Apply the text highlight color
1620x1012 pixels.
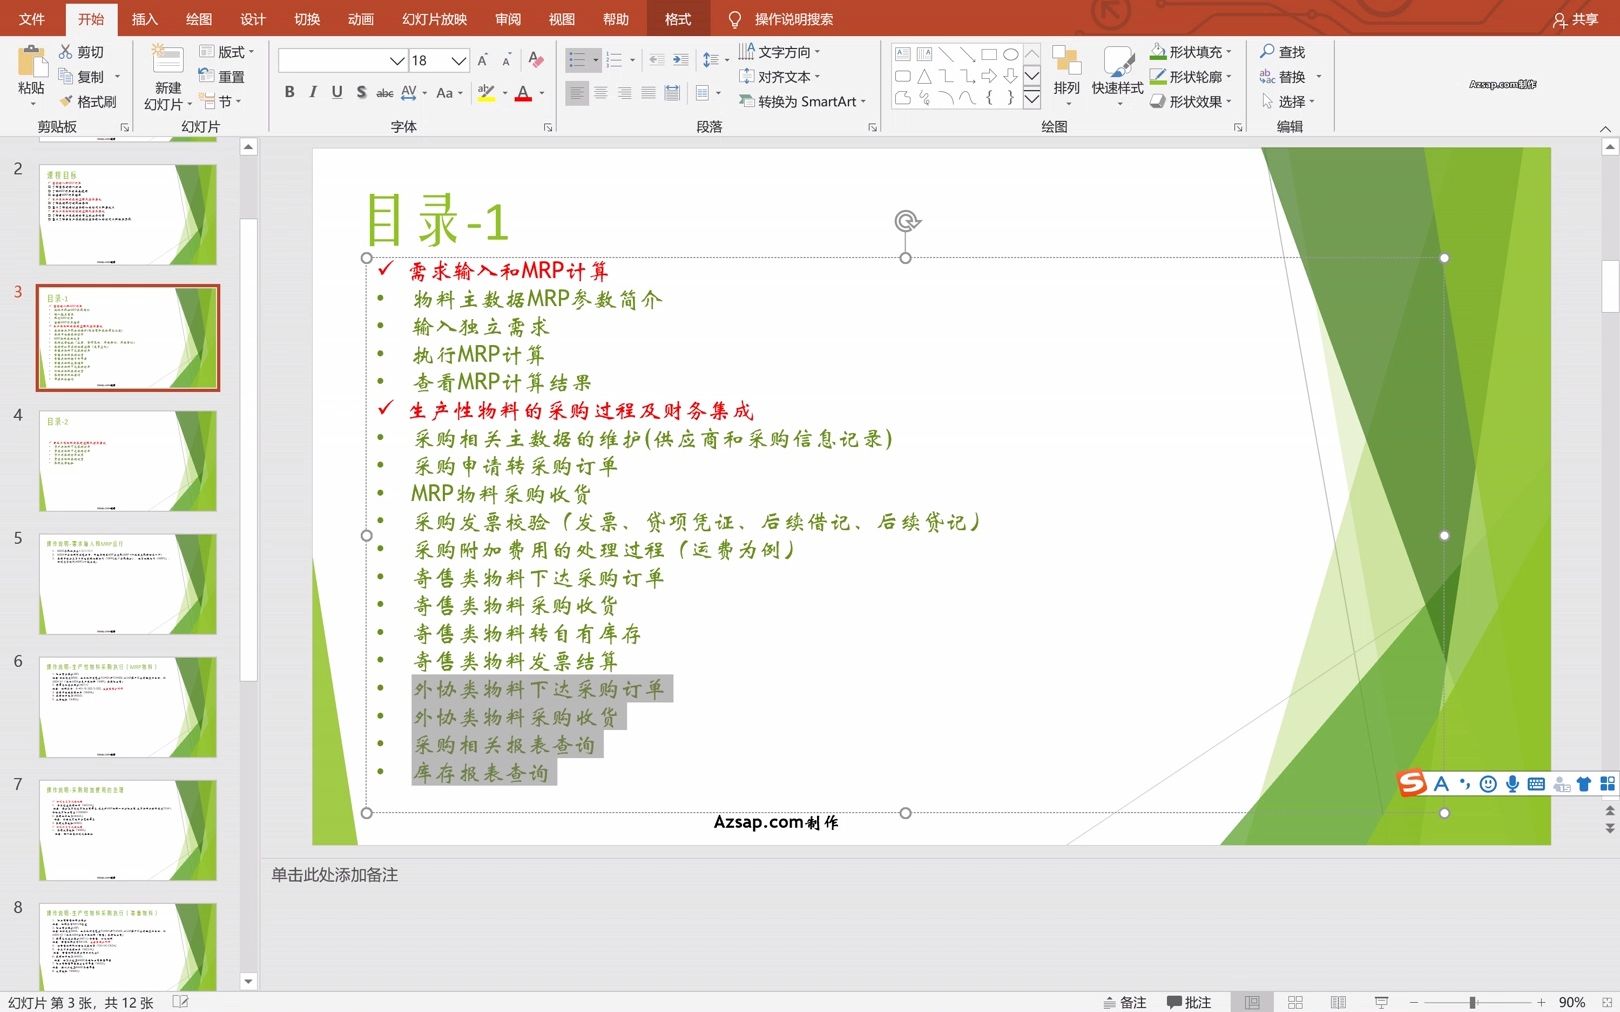[x=486, y=93]
